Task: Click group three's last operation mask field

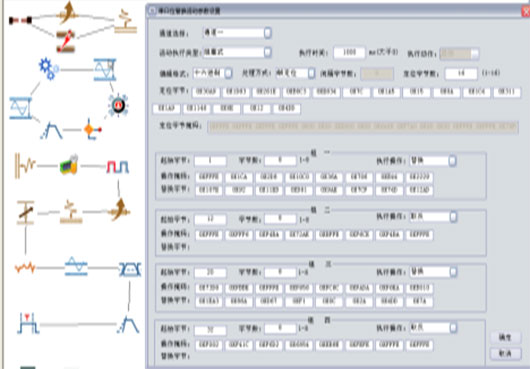Action: tap(419, 288)
